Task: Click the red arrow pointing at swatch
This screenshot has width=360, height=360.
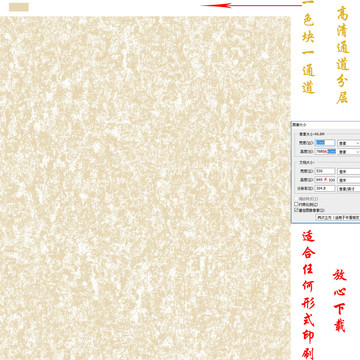Action: [251, 5]
